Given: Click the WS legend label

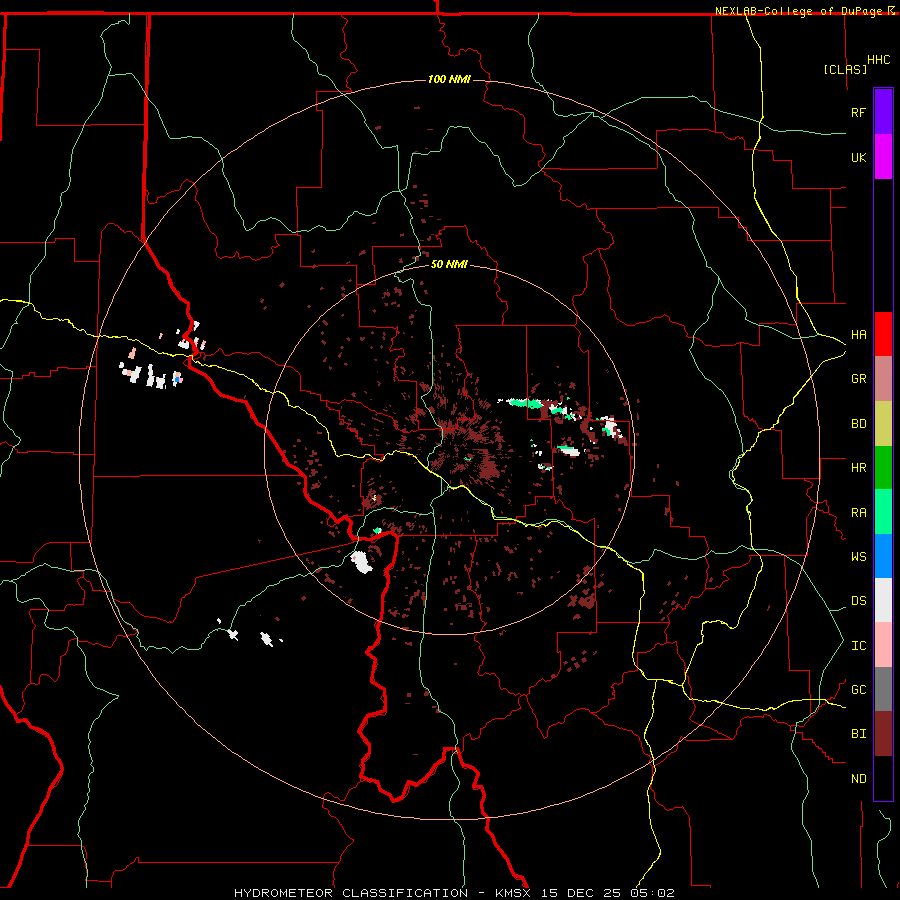Looking at the screenshot, I should point(858,557).
